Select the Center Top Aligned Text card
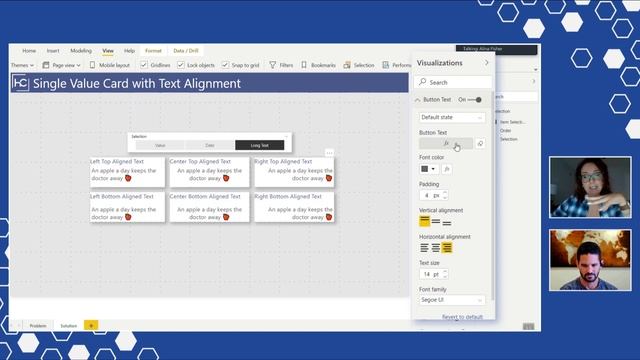Image resolution: width=640 pixels, height=360 pixels. point(209,172)
